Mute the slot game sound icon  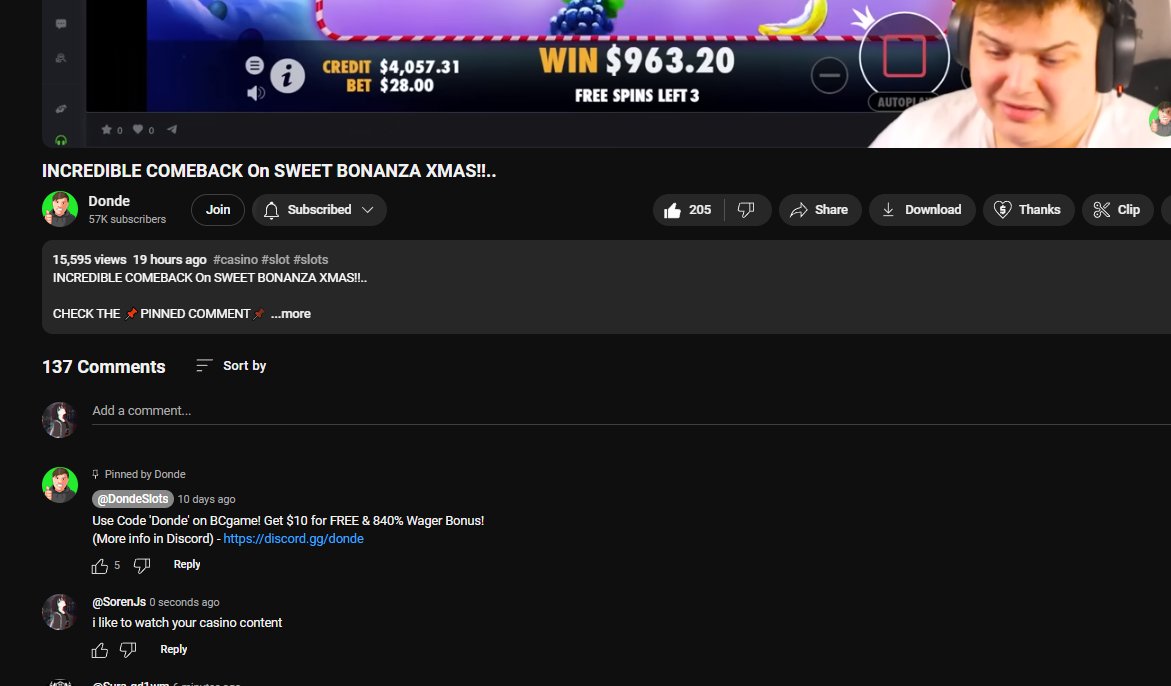(x=255, y=93)
